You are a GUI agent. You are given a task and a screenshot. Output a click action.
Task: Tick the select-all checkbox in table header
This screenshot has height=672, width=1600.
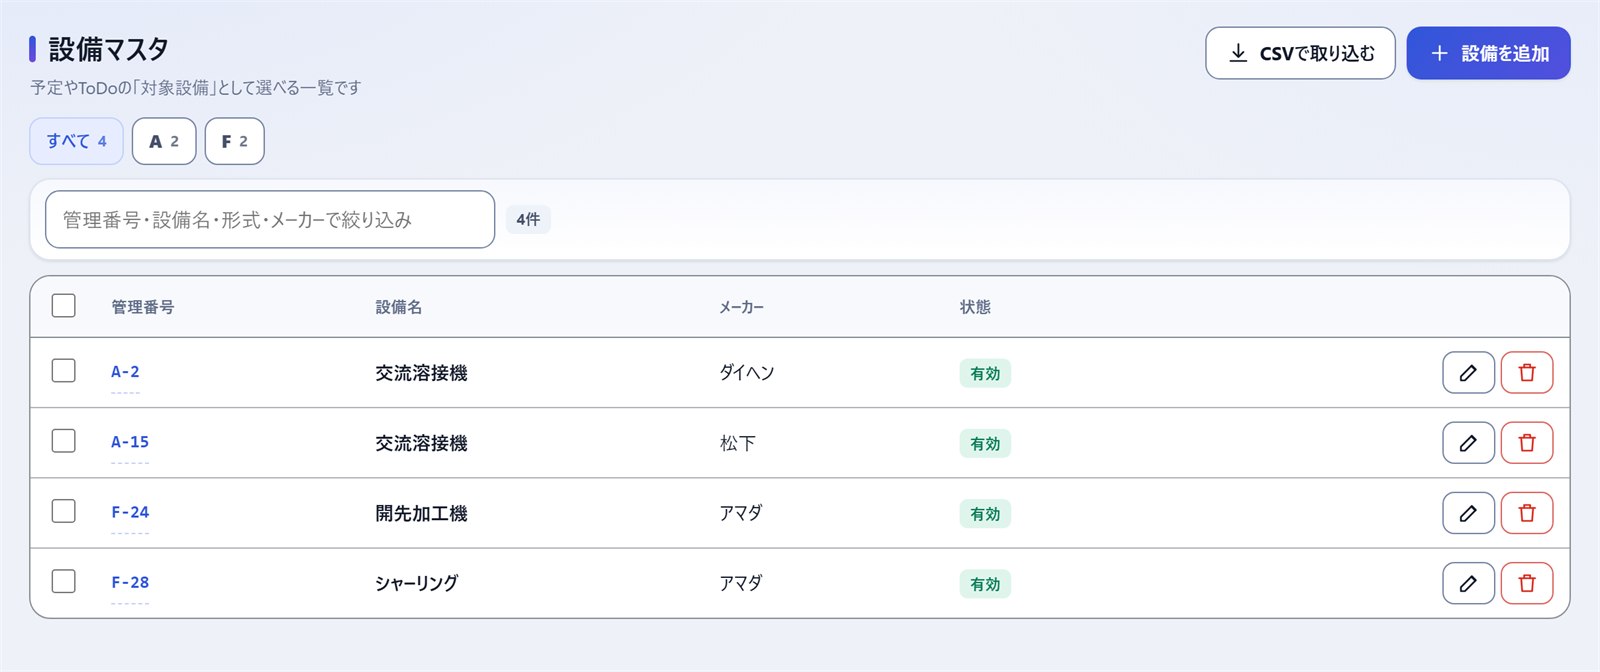tap(63, 305)
